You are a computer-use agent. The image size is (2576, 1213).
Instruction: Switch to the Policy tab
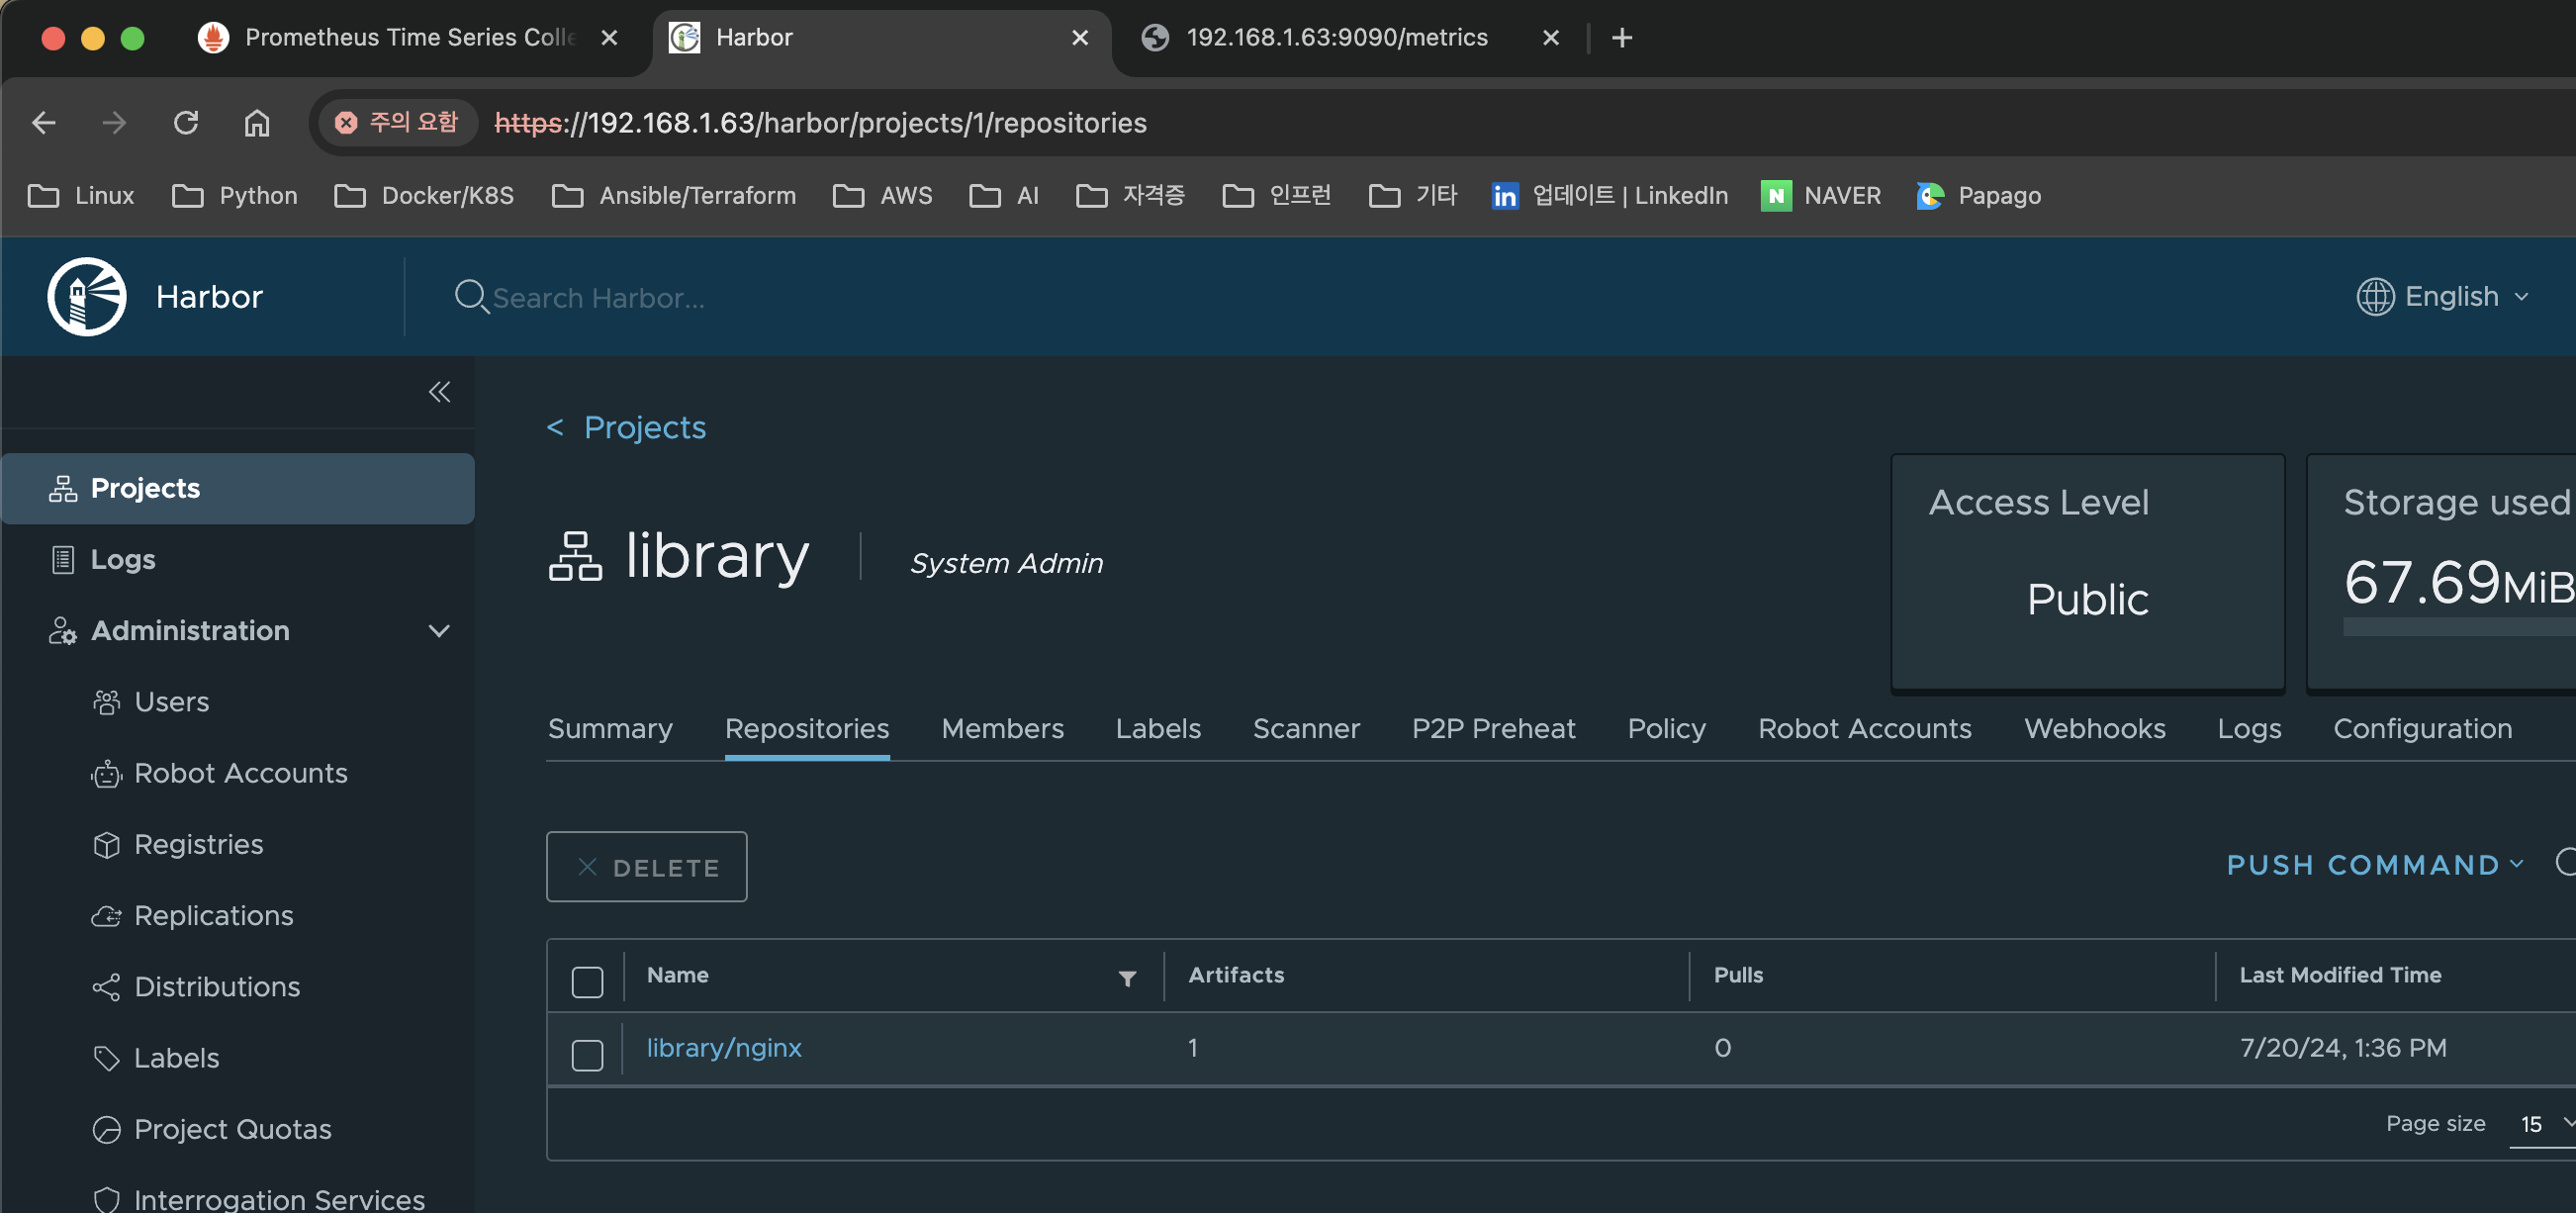pyautogui.click(x=1666, y=728)
